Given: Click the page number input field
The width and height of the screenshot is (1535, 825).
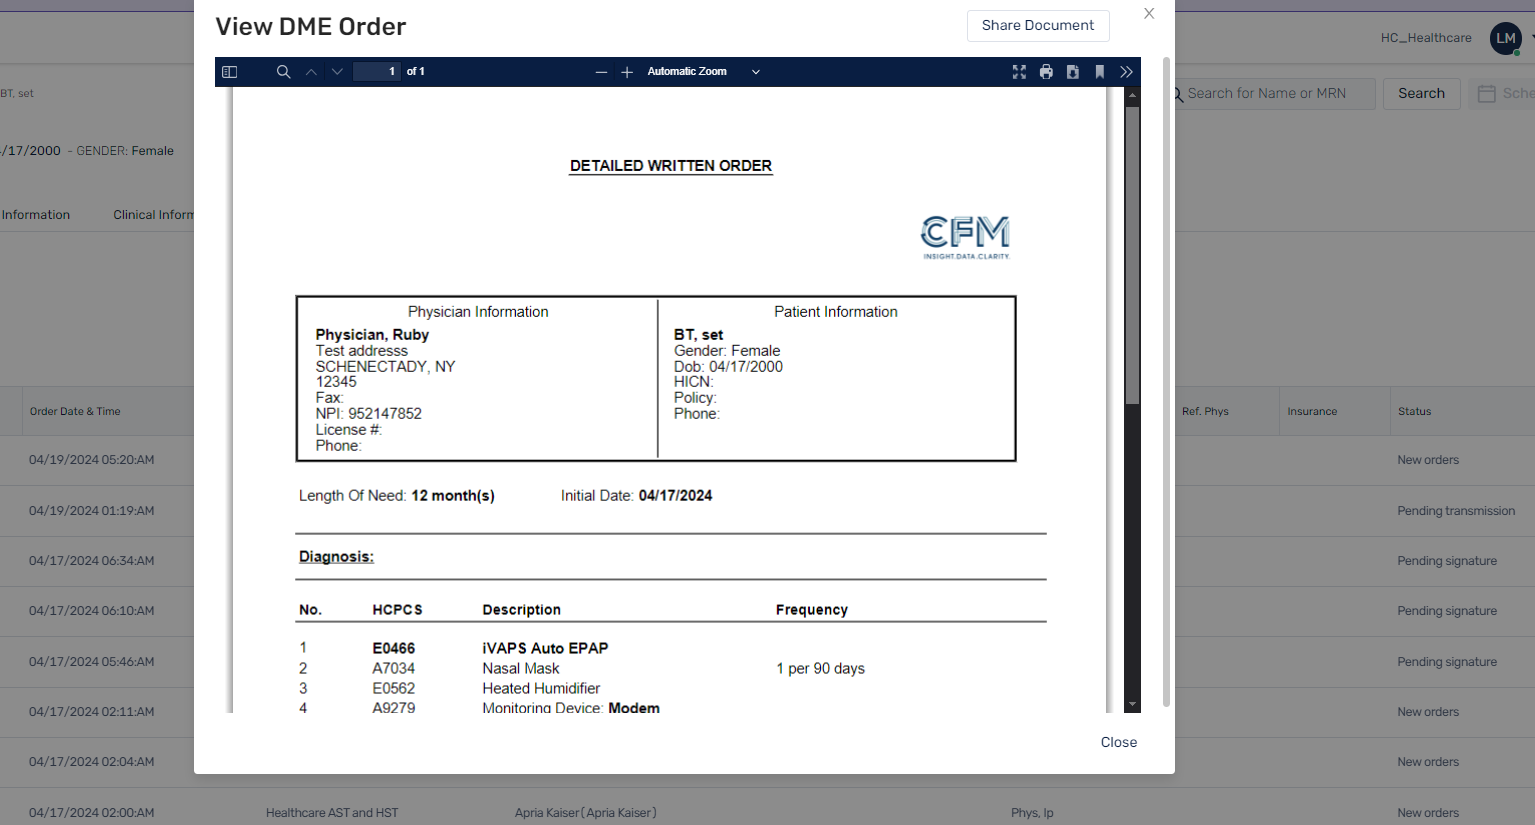Looking at the screenshot, I should (377, 72).
